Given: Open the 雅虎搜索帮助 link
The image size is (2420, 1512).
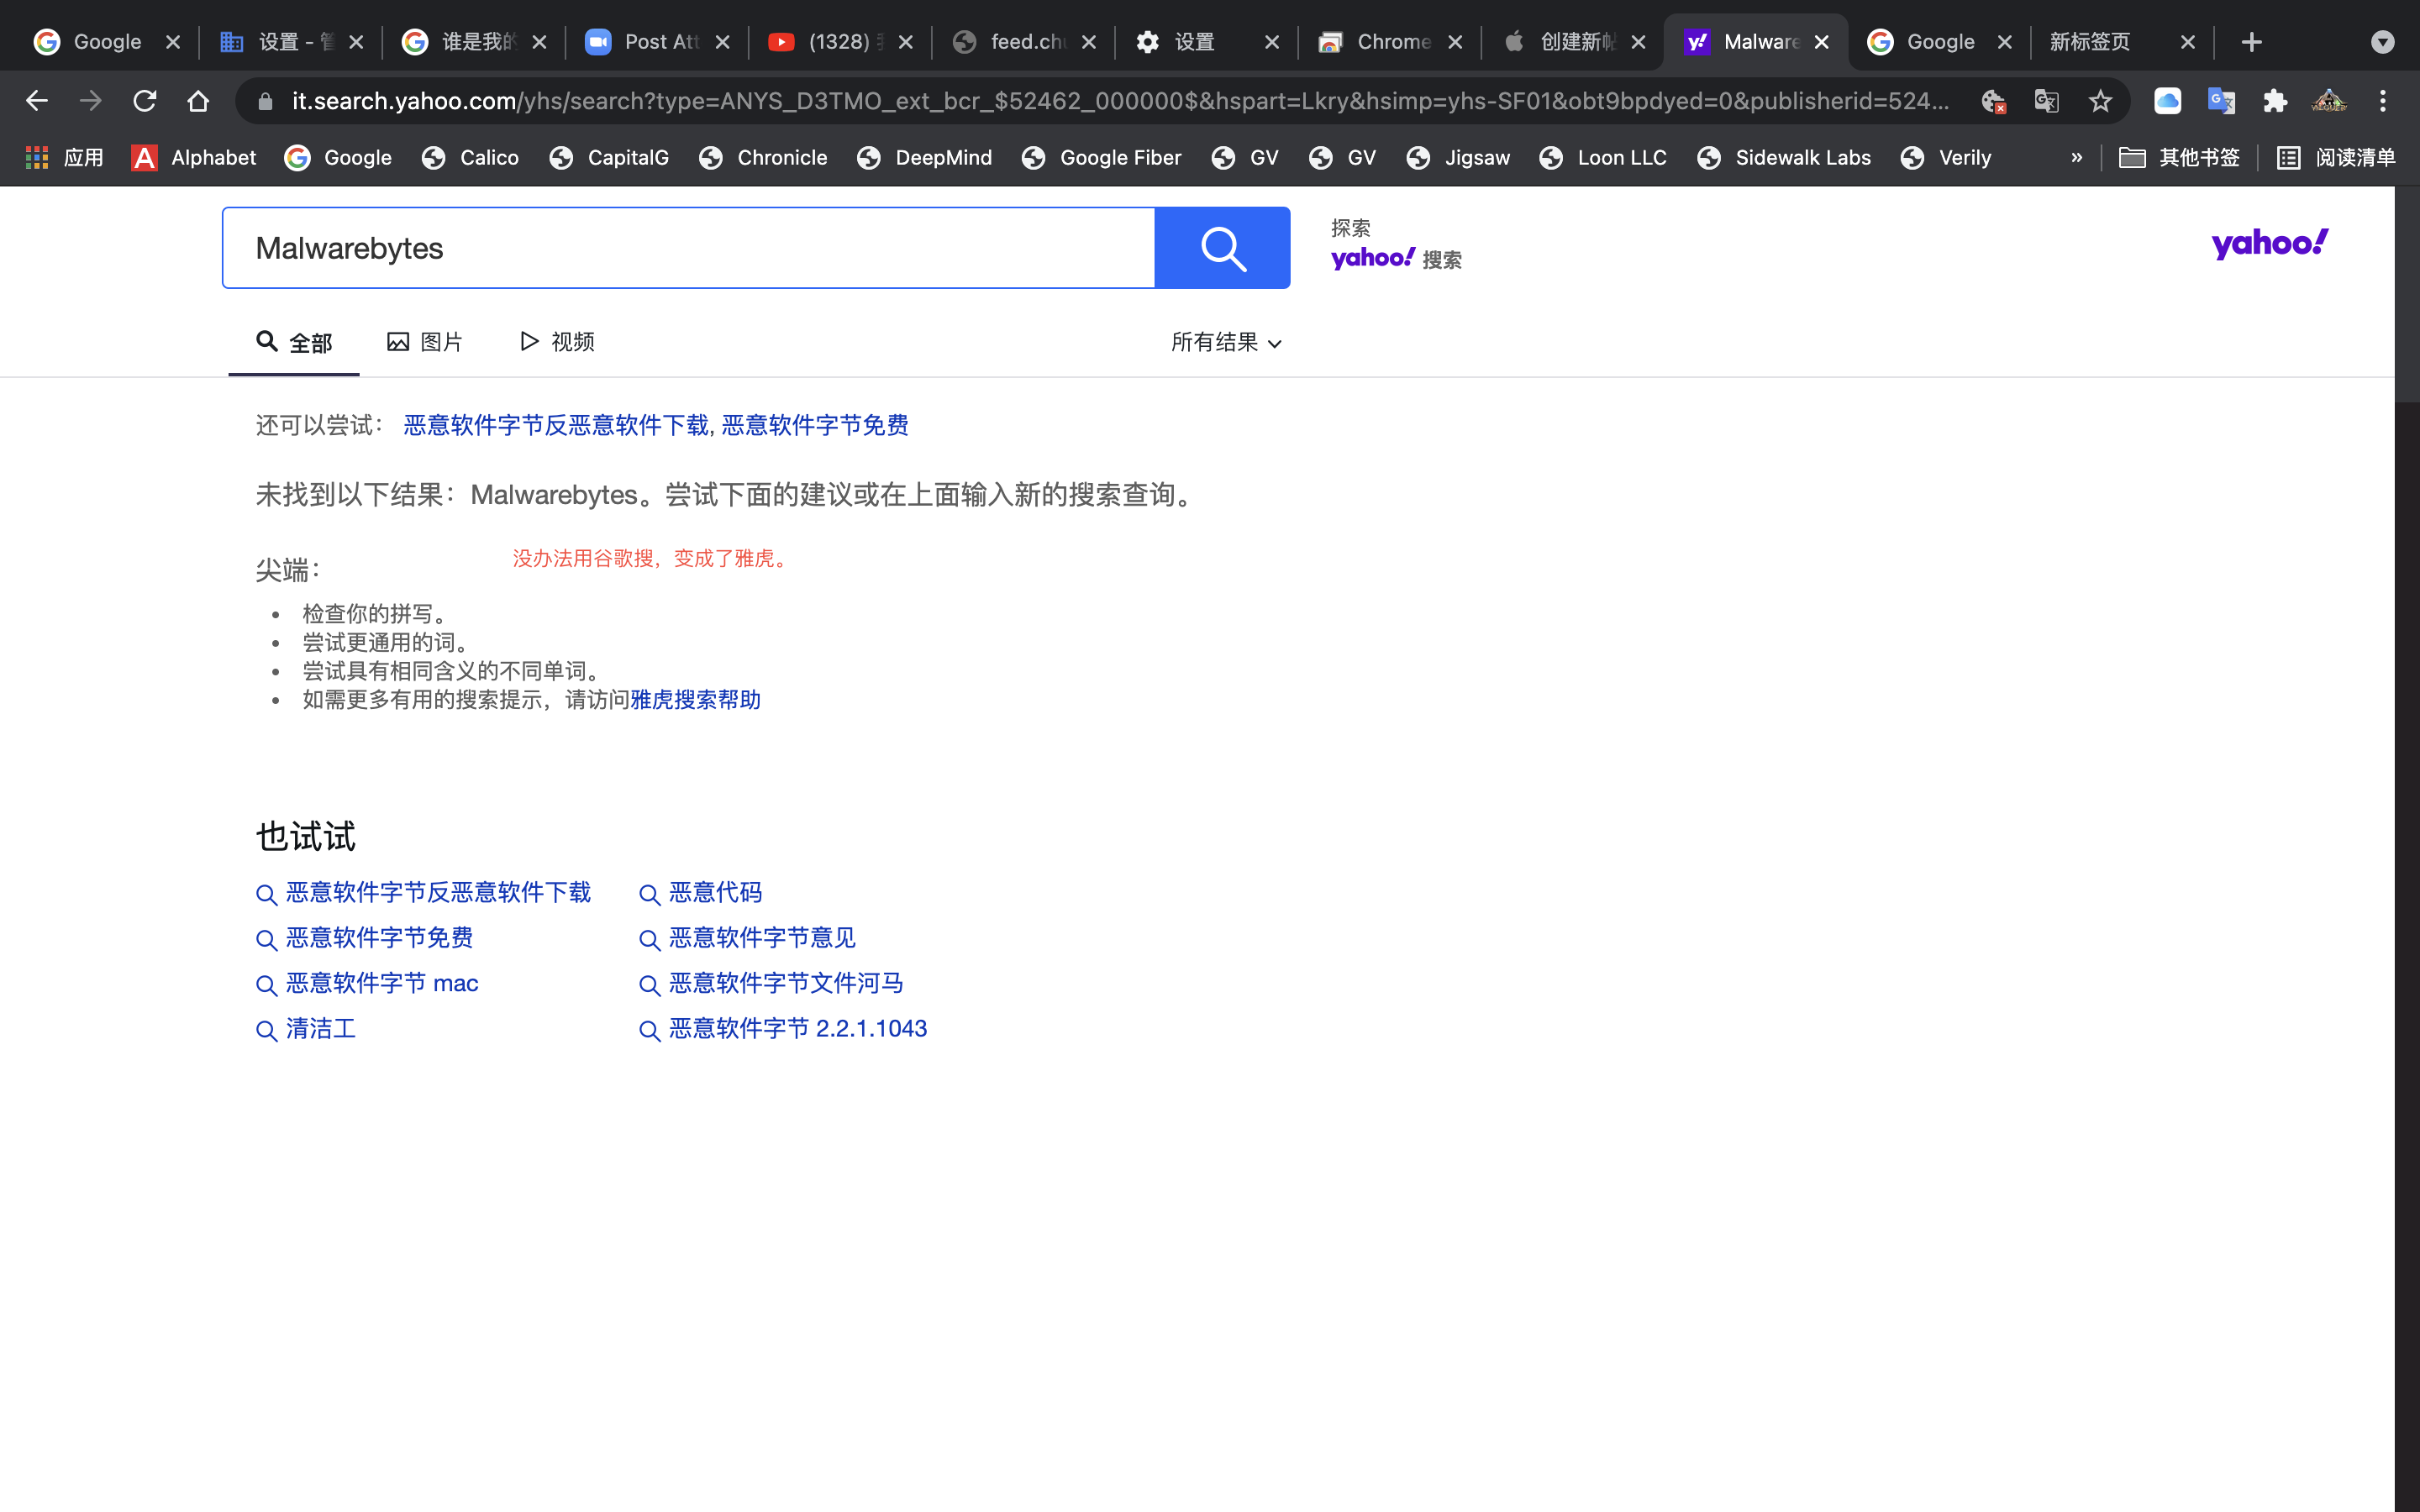Looking at the screenshot, I should [695, 700].
